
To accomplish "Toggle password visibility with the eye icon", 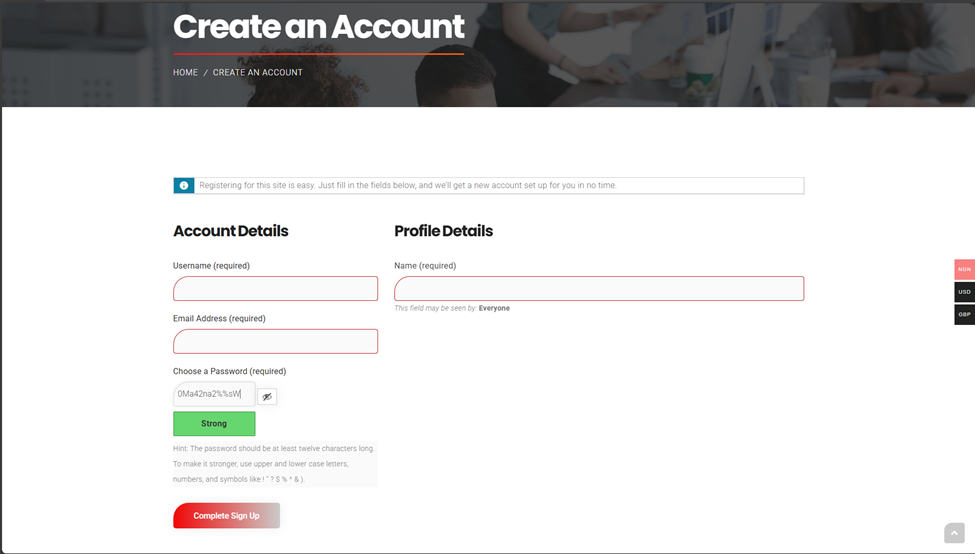I will [267, 397].
